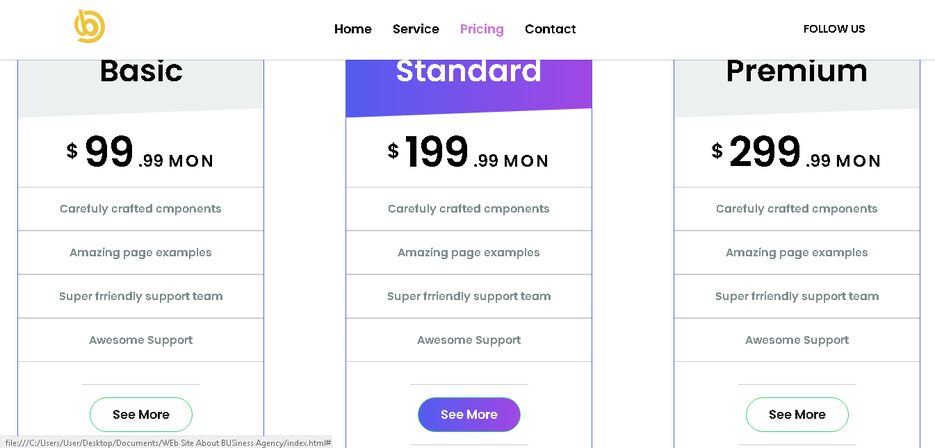Click See More under Basic plan
This screenshot has width=935, height=448.
tap(141, 415)
